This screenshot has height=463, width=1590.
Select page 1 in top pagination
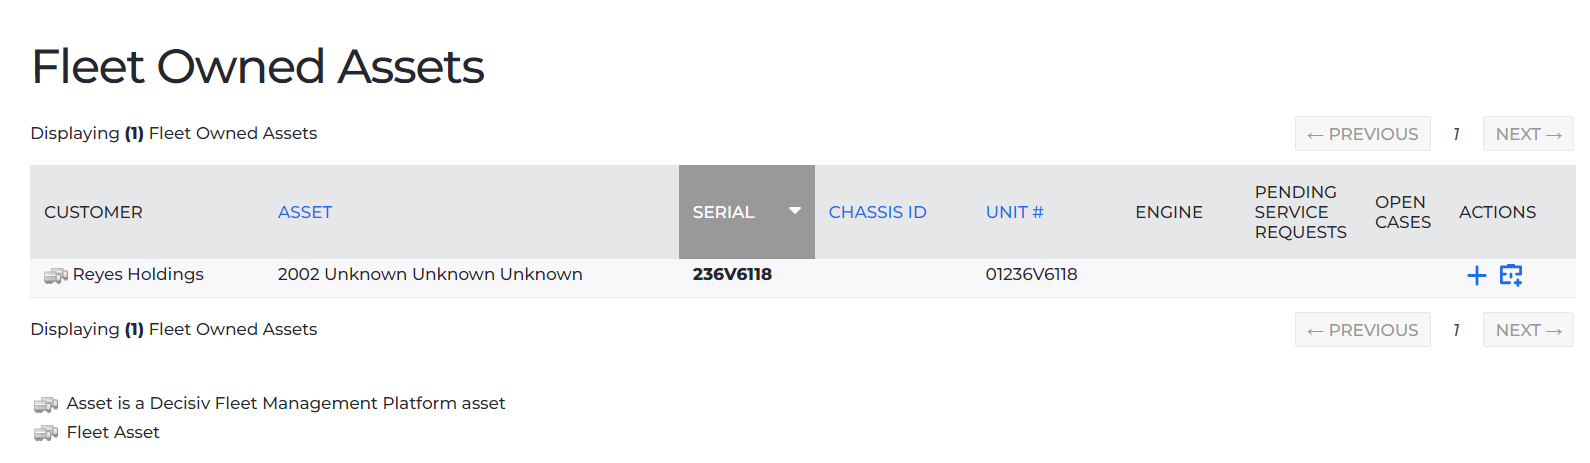point(1456,134)
